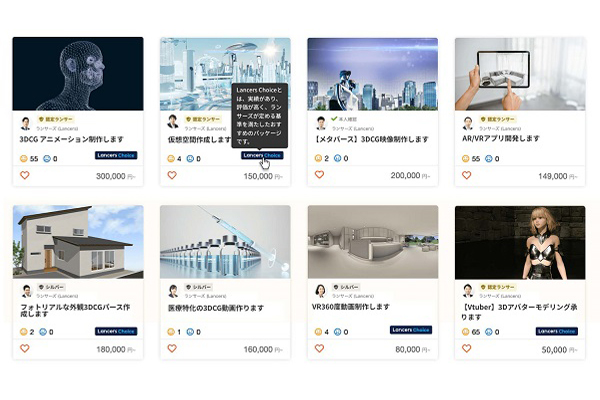Image resolution: width=600 pixels, height=400 pixels.
Task: Click seller avatar on 3DCG アニメーション card
Action: [x=26, y=123]
